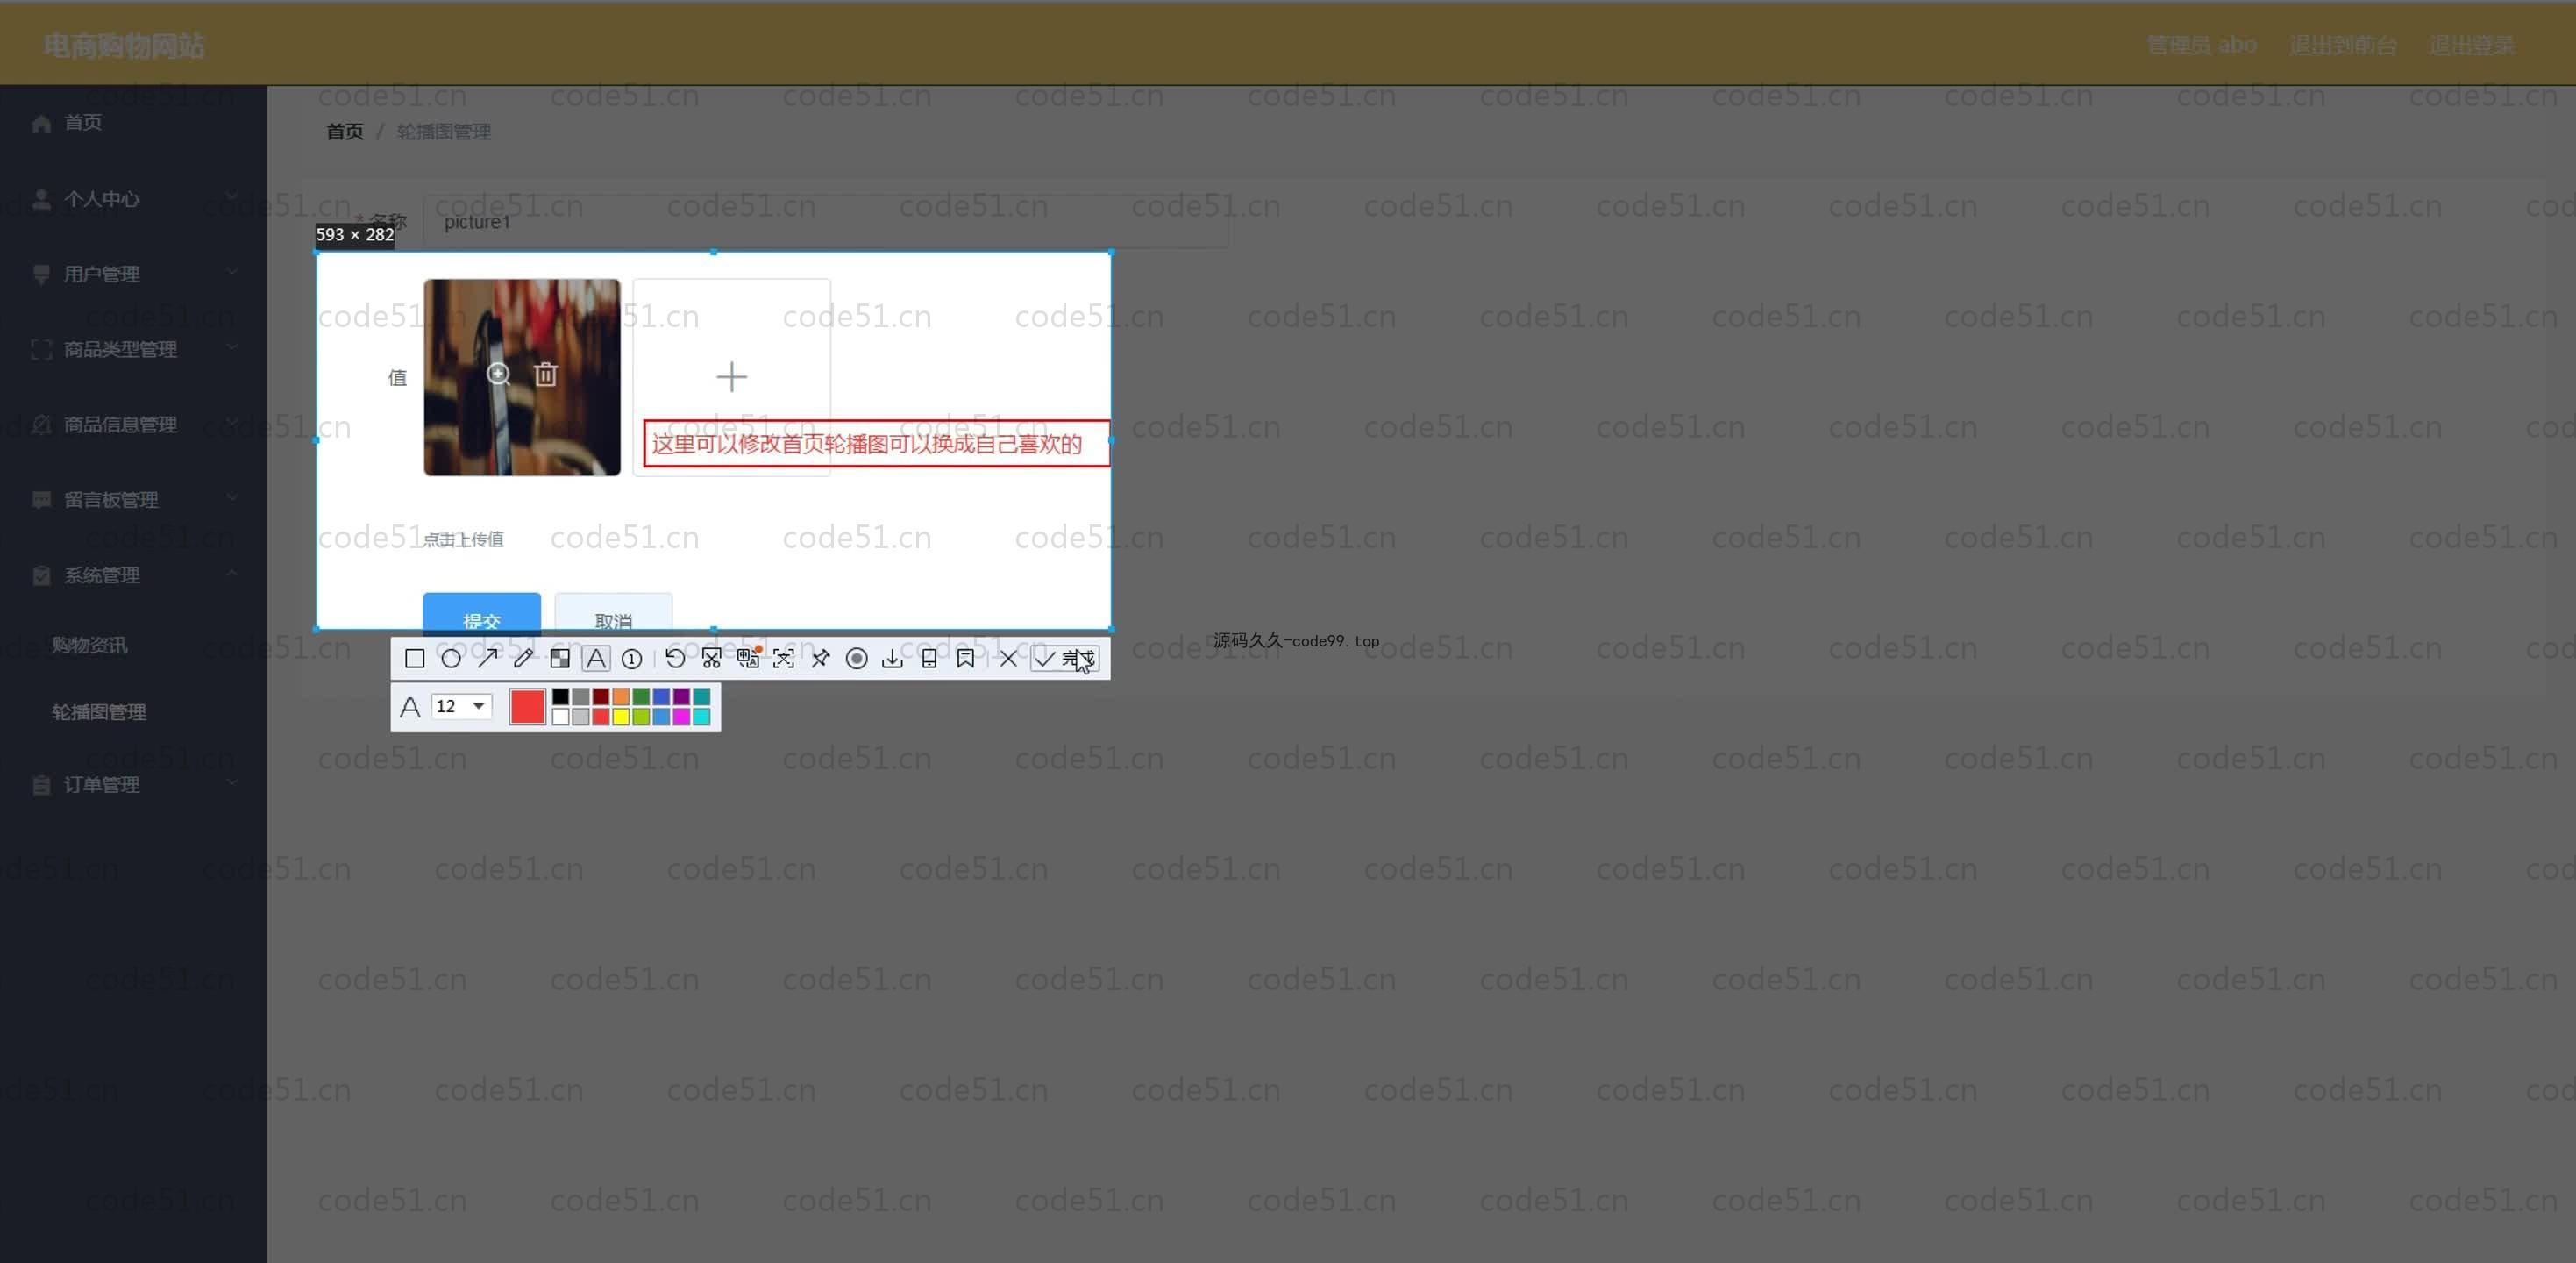Click the name input containing picture1
The height and width of the screenshot is (1263, 2576).
(825, 222)
